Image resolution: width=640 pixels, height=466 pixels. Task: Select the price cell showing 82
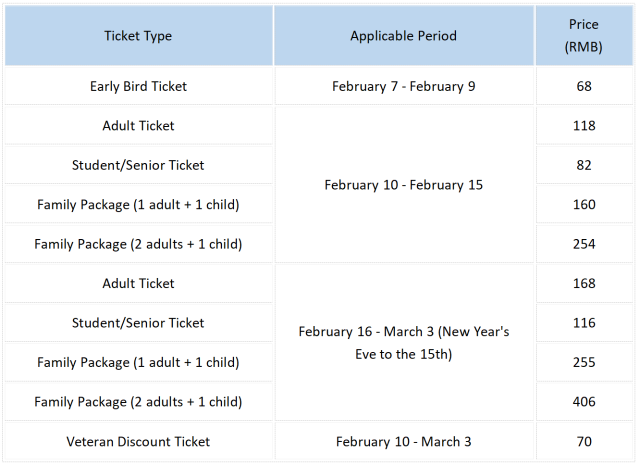coord(585,165)
